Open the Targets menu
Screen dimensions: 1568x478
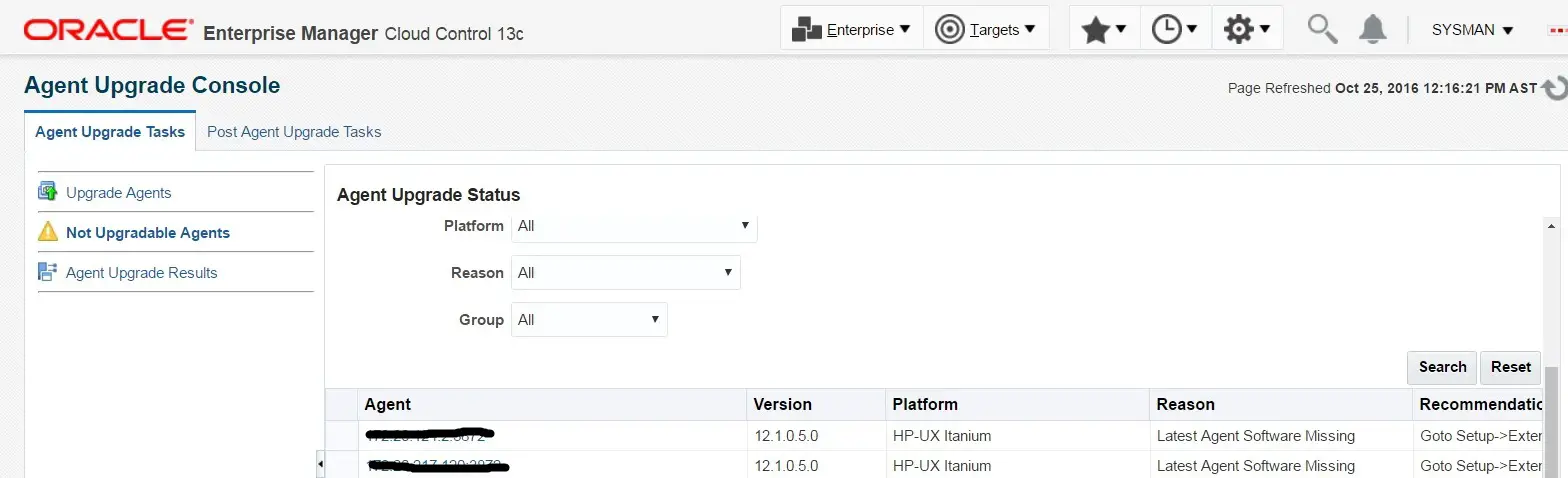pyautogui.click(x=985, y=29)
